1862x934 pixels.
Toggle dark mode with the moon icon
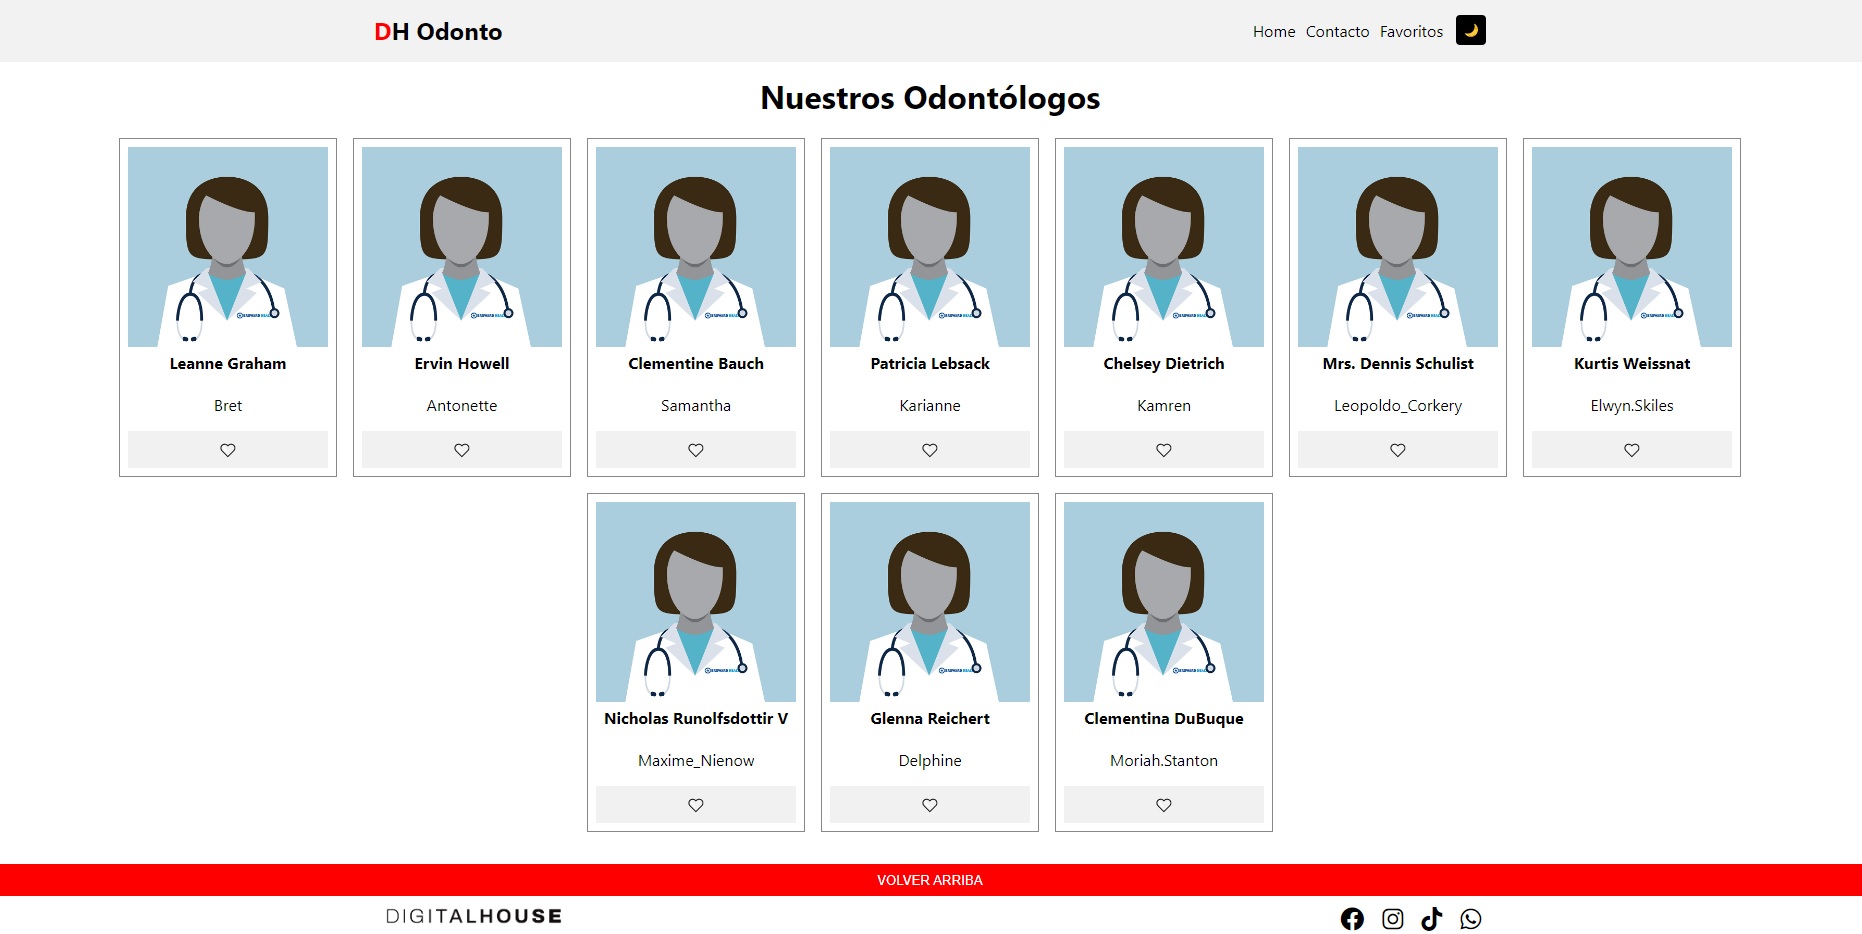1471,30
